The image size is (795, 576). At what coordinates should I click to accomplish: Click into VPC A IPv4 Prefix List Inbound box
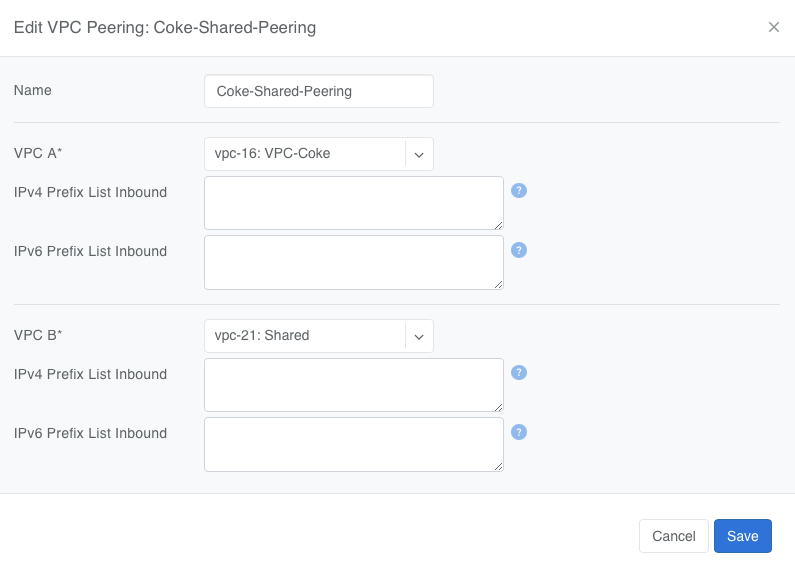[x=353, y=203]
